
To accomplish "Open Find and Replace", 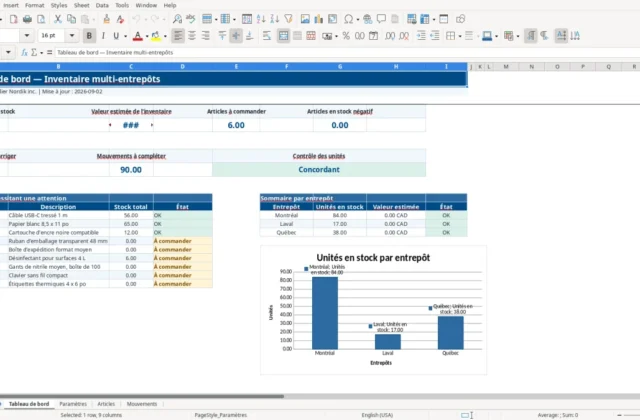I will (177, 19).
